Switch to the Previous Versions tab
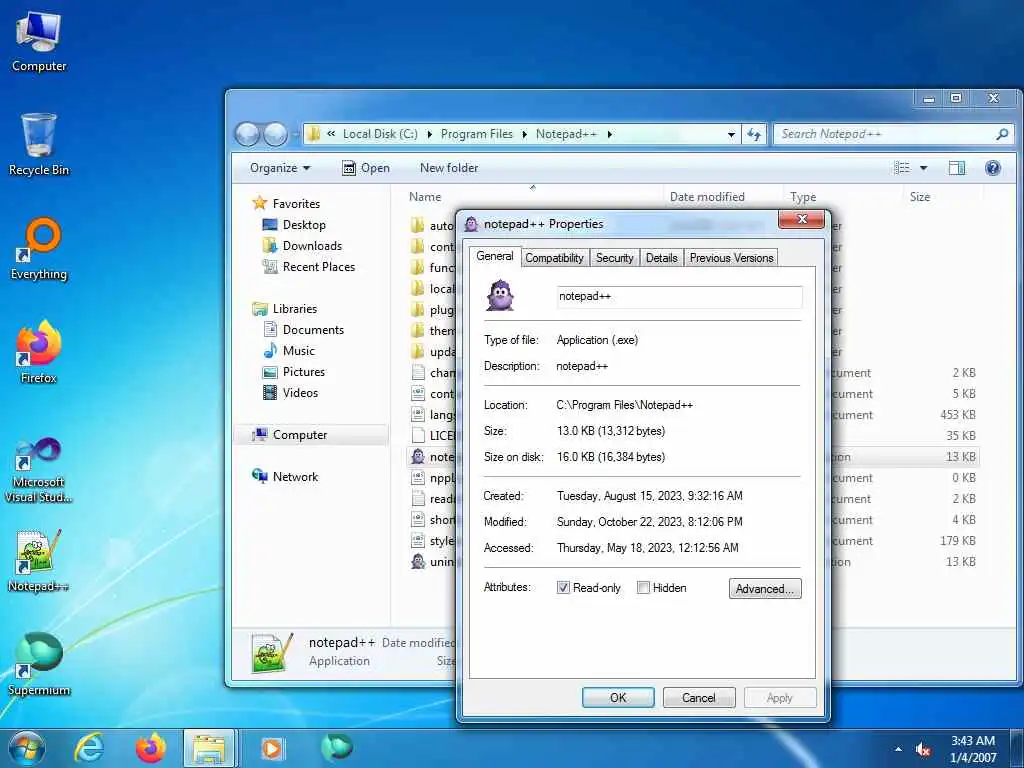 pos(731,258)
